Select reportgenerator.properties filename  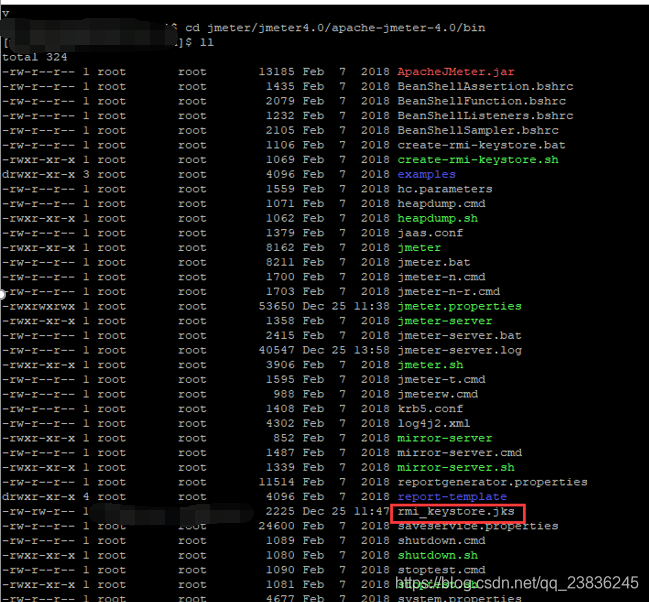493,482
